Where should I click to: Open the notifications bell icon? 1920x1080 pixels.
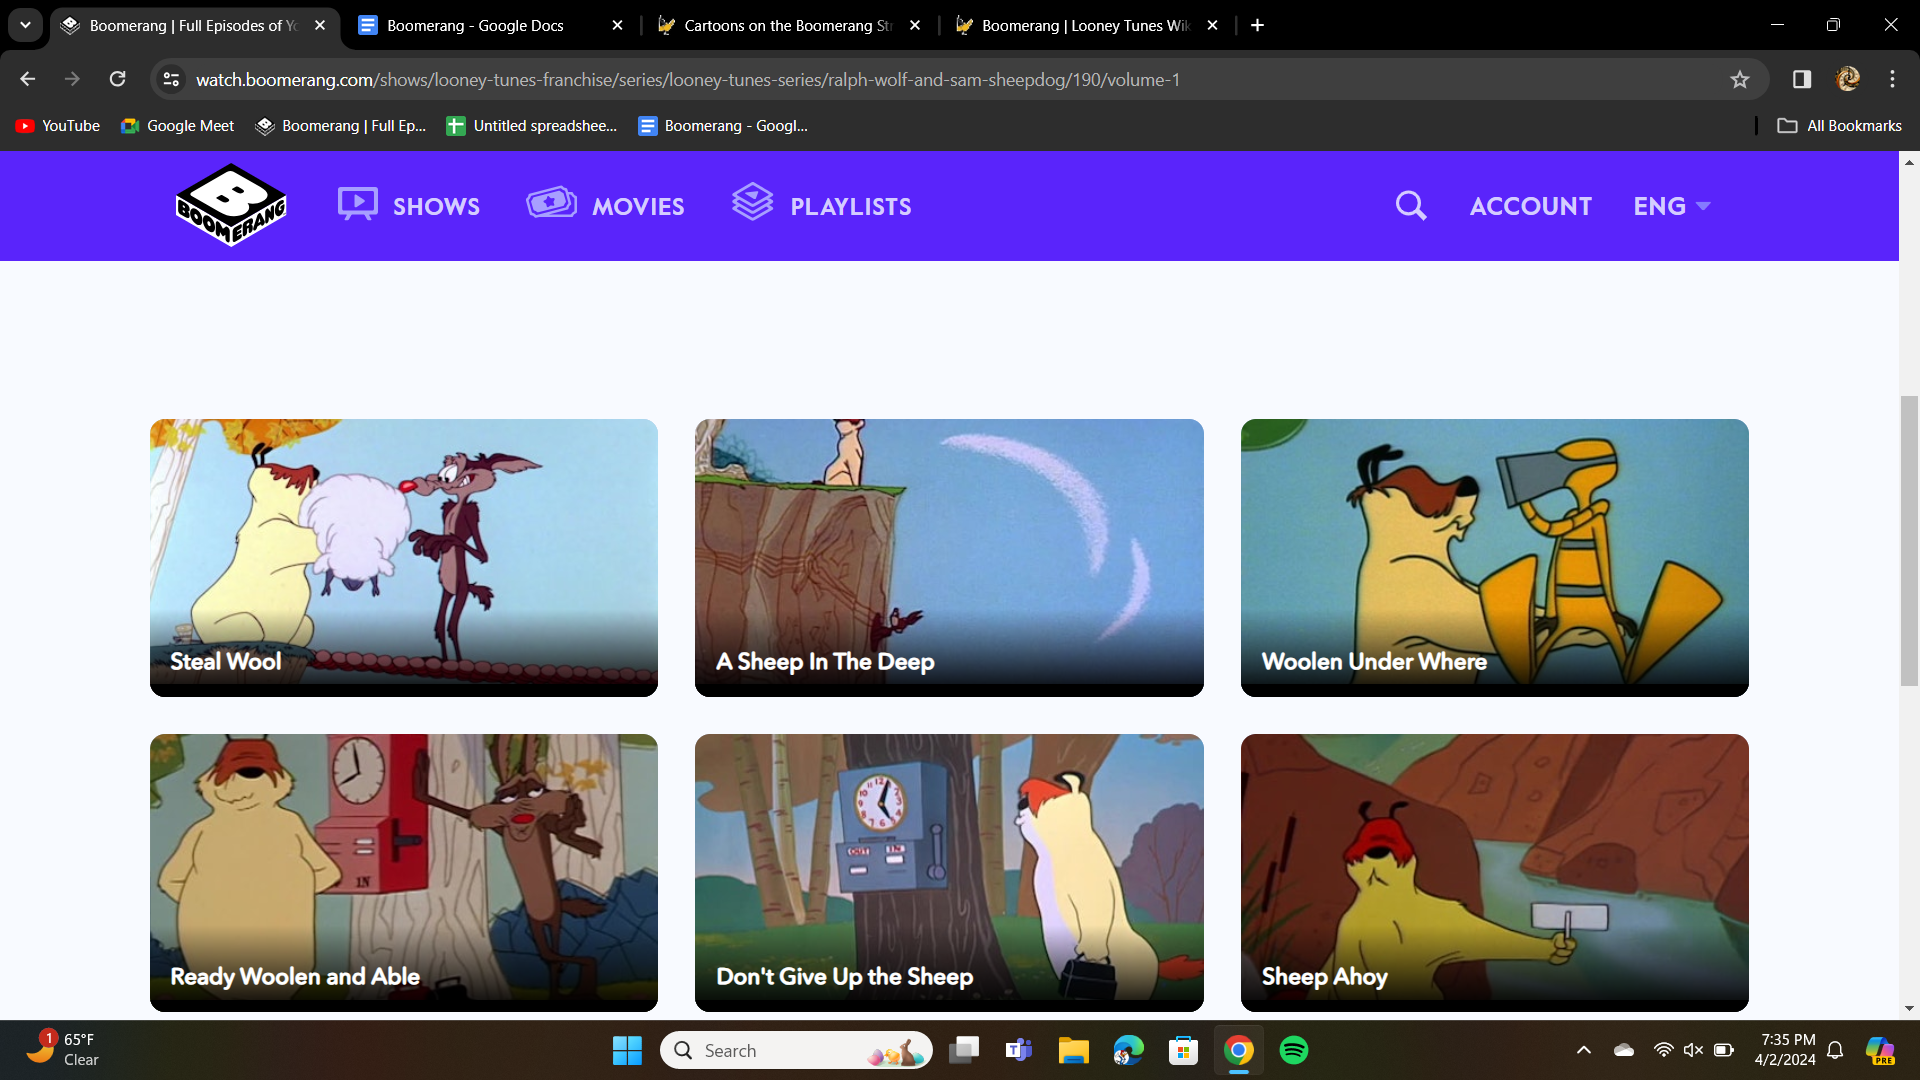tap(1835, 1050)
